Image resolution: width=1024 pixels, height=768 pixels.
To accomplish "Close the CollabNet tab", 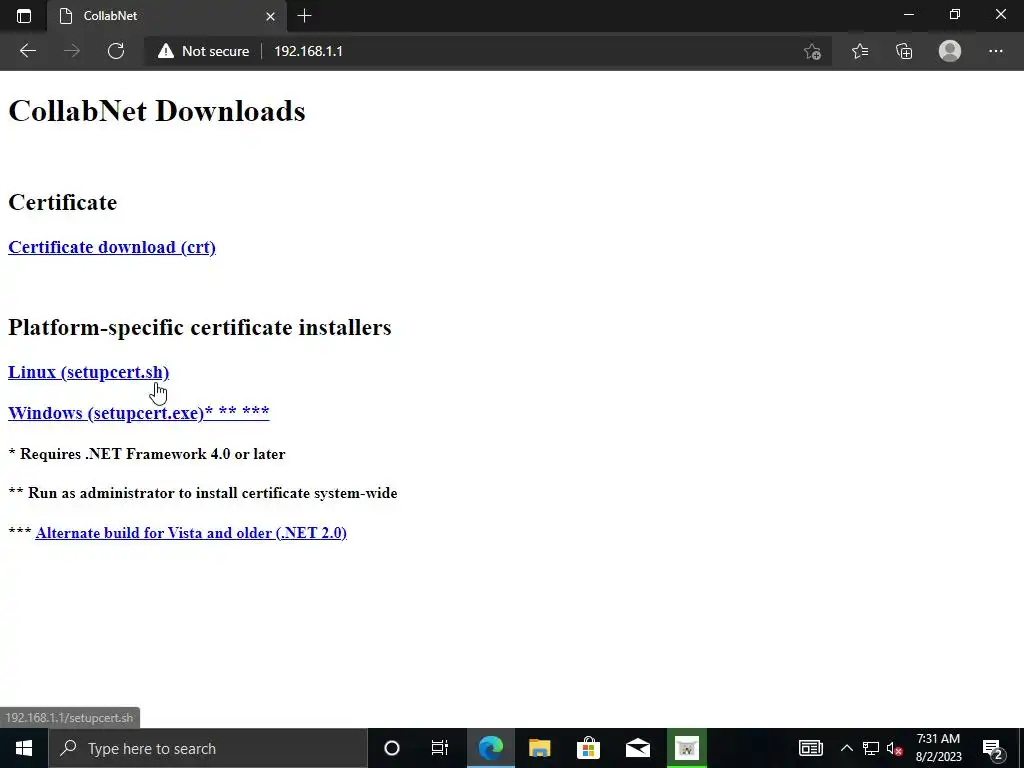I will pos(270,16).
